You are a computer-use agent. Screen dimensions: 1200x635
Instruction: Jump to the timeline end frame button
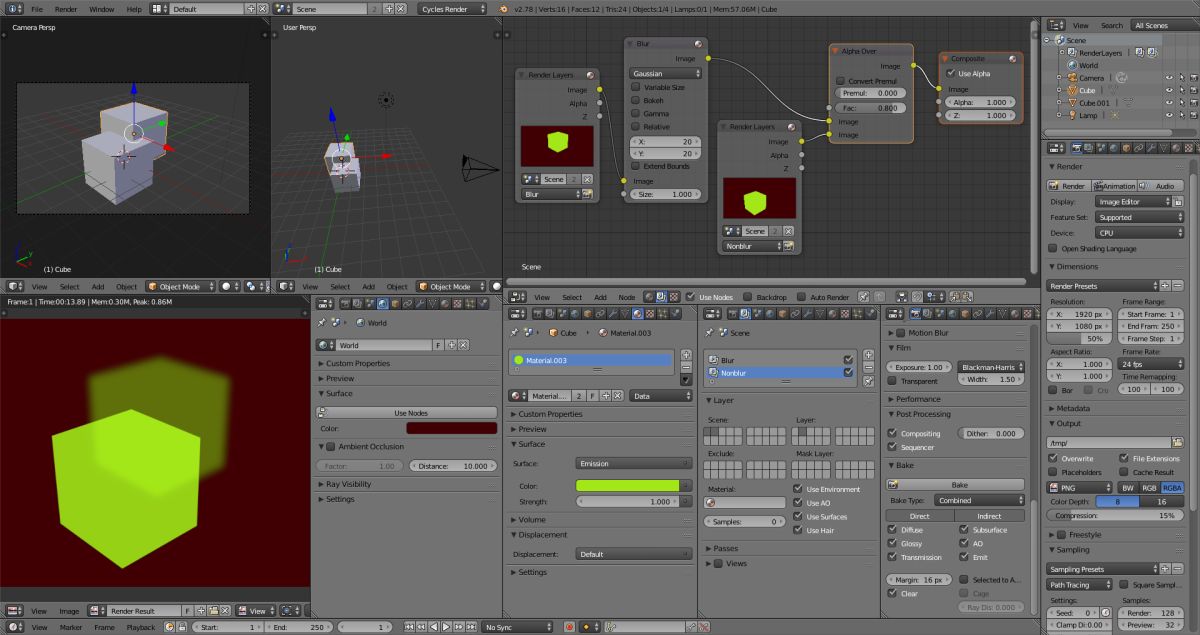pyautogui.click(x=469, y=627)
